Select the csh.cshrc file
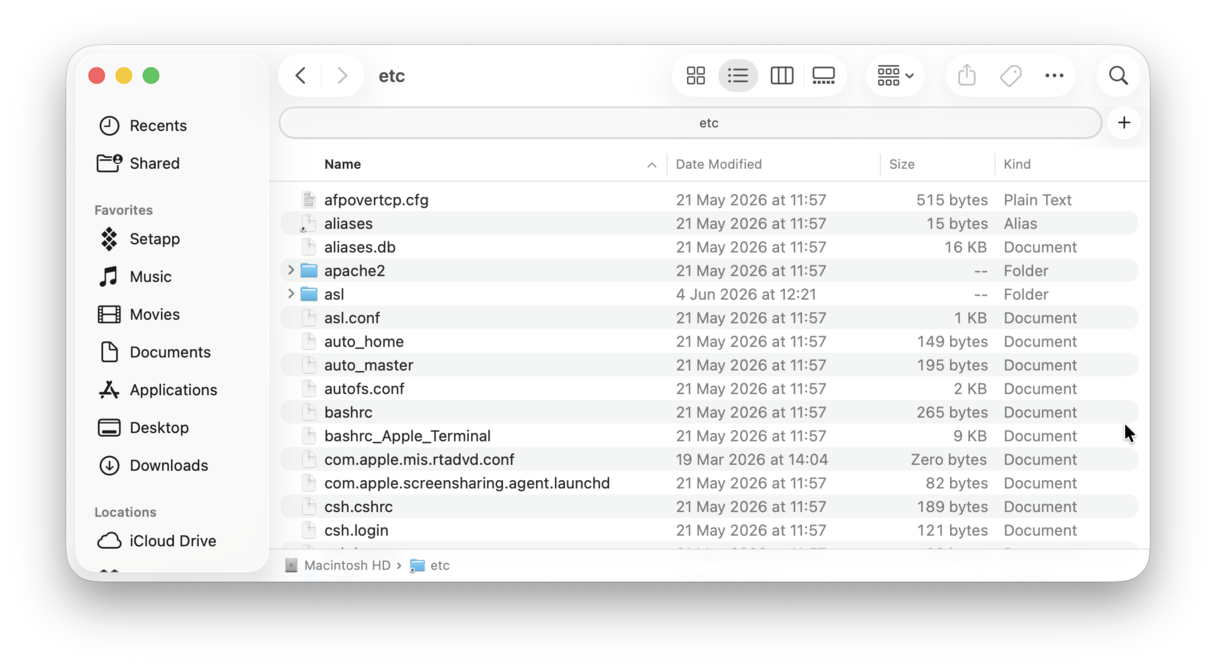 [x=709, y=507]
